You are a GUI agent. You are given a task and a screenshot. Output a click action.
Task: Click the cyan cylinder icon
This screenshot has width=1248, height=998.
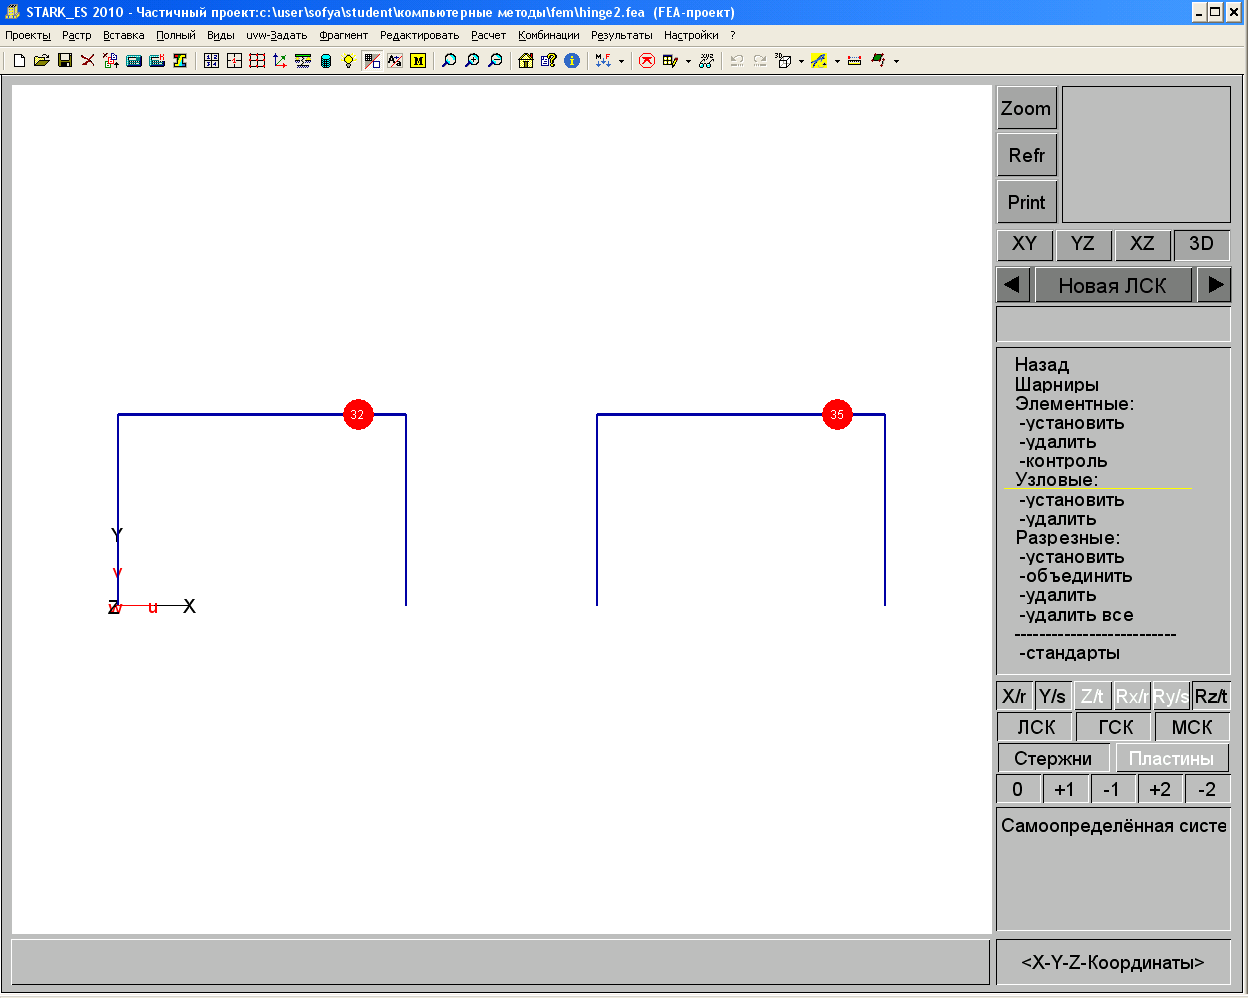326,61
